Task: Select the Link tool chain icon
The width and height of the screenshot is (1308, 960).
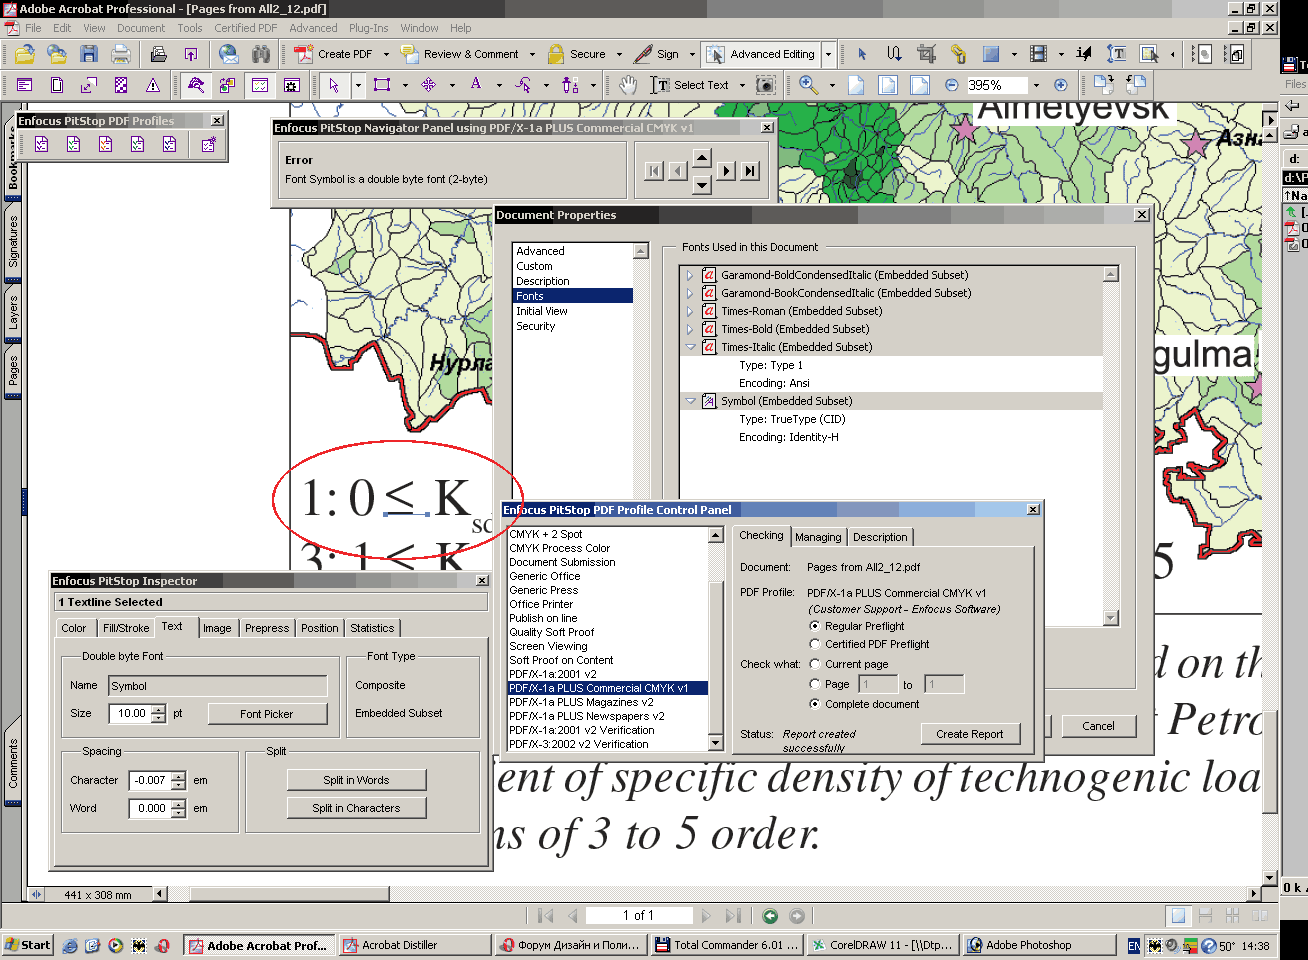Action: pyautogui.click(x=958, y=54)
